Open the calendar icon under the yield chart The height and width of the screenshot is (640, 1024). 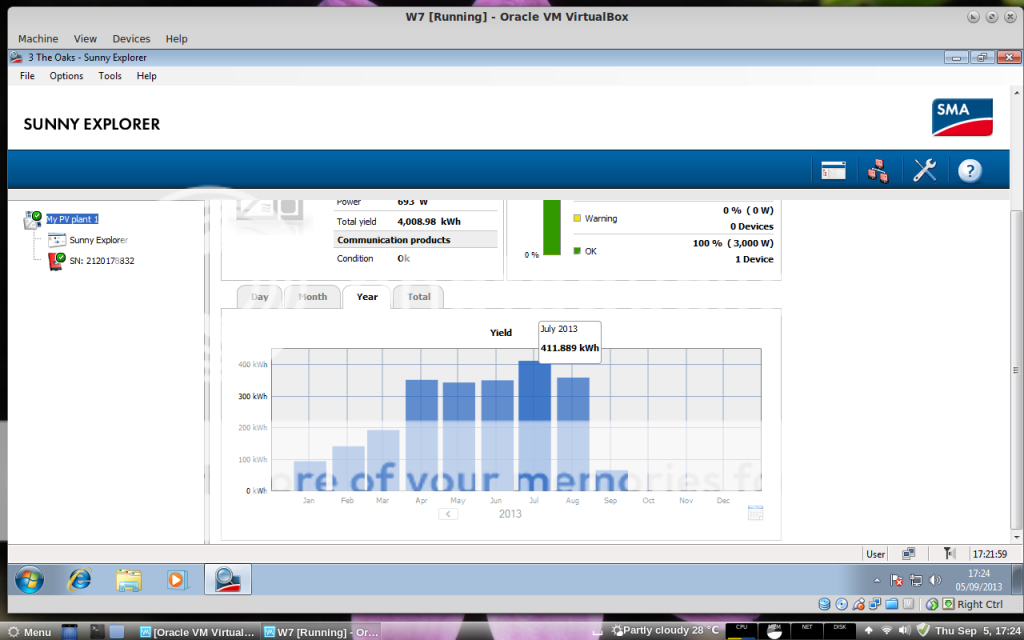[755, 513]
